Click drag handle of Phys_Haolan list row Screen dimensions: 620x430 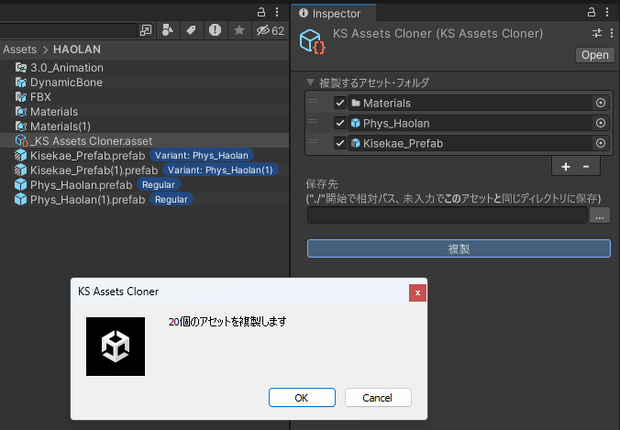pos(313,122)
